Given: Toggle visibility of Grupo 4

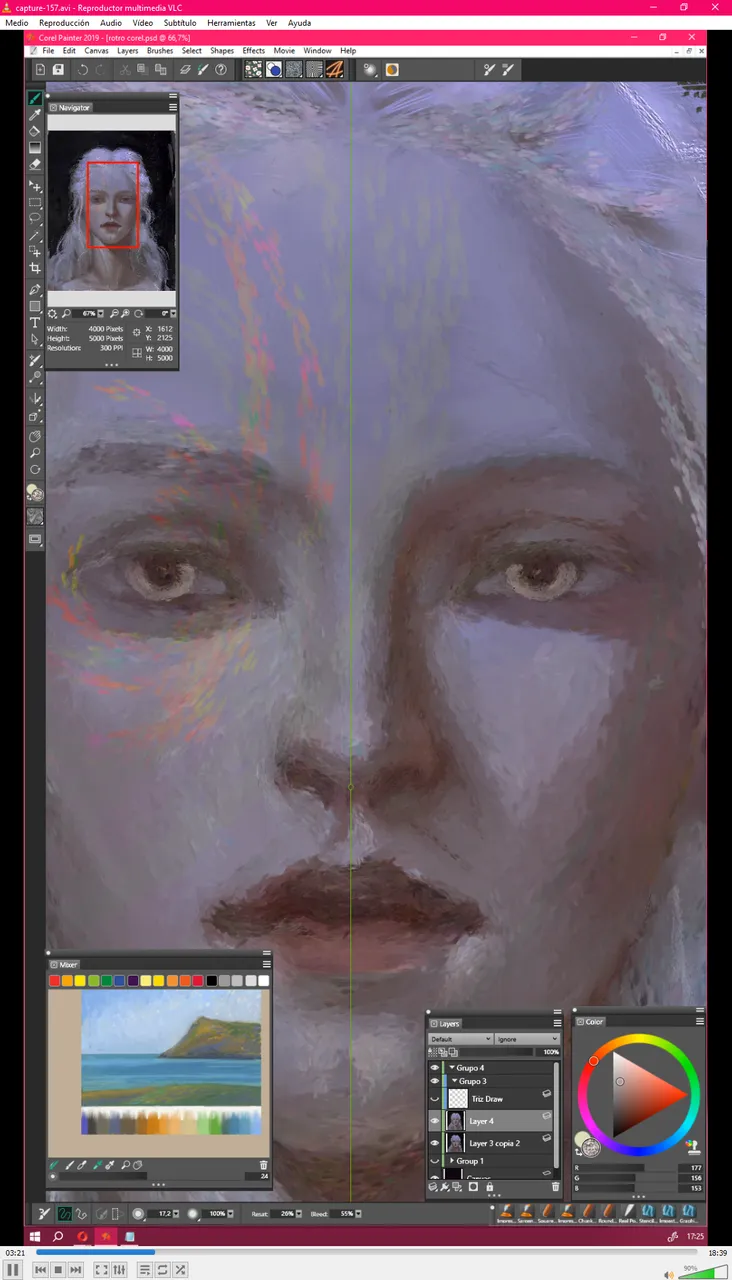Looking at the screenshot, I should [x=435, y=1068].
